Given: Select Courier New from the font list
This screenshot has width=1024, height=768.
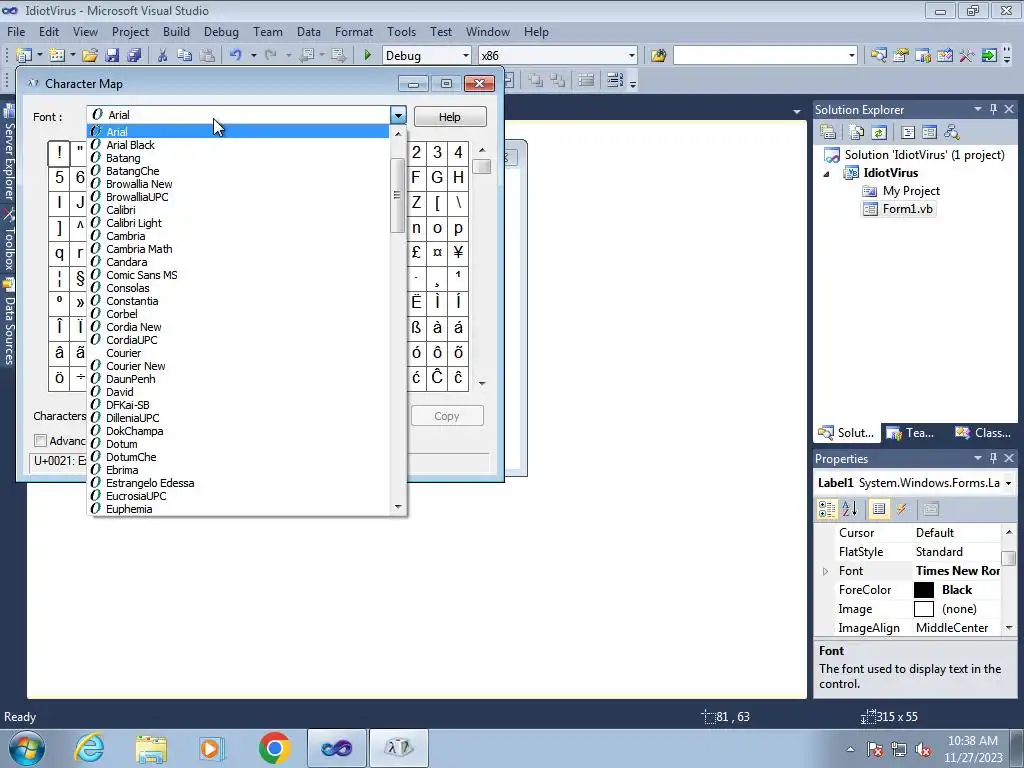Looking at the screenshot, I should [136, 366].
